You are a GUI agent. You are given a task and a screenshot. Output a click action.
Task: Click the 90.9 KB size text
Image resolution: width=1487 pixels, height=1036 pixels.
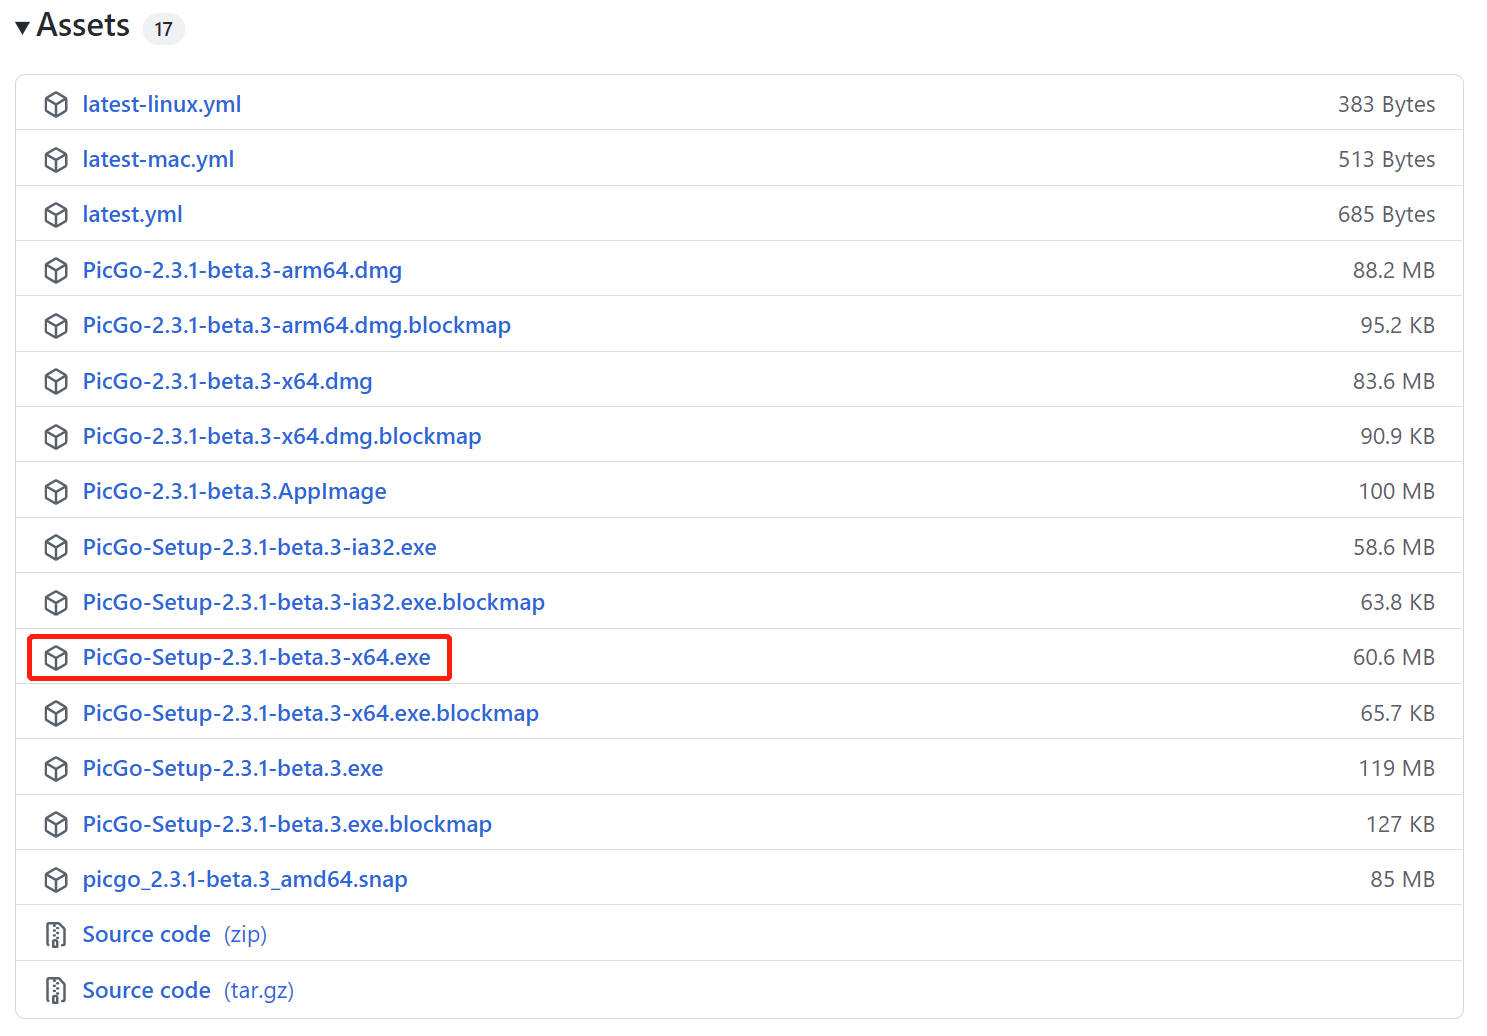click(x=1397, y=437)
